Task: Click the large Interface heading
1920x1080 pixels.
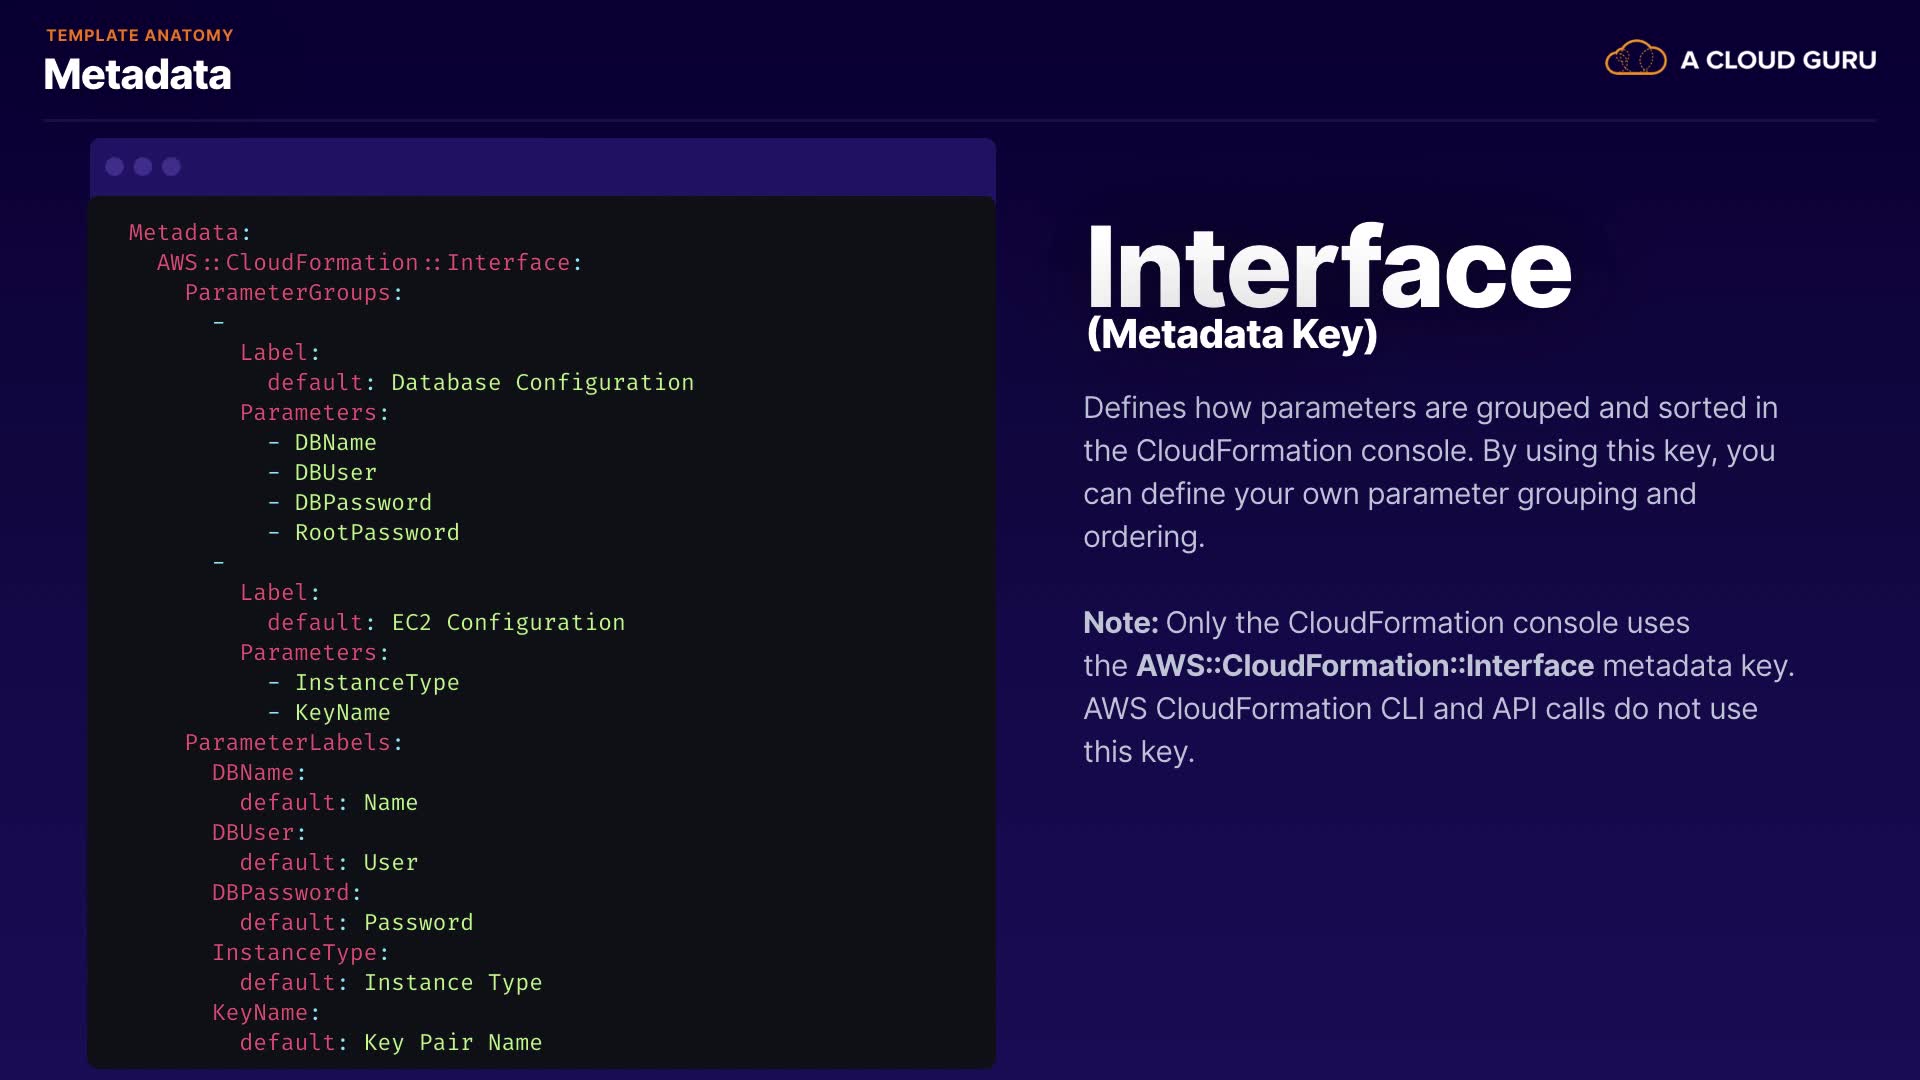Action: 1328,267
